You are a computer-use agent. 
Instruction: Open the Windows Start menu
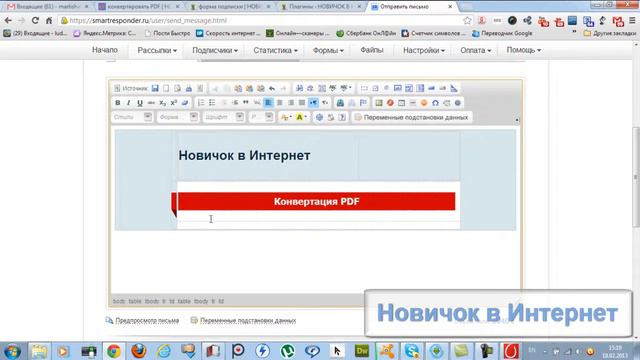[x=12, y=351]
